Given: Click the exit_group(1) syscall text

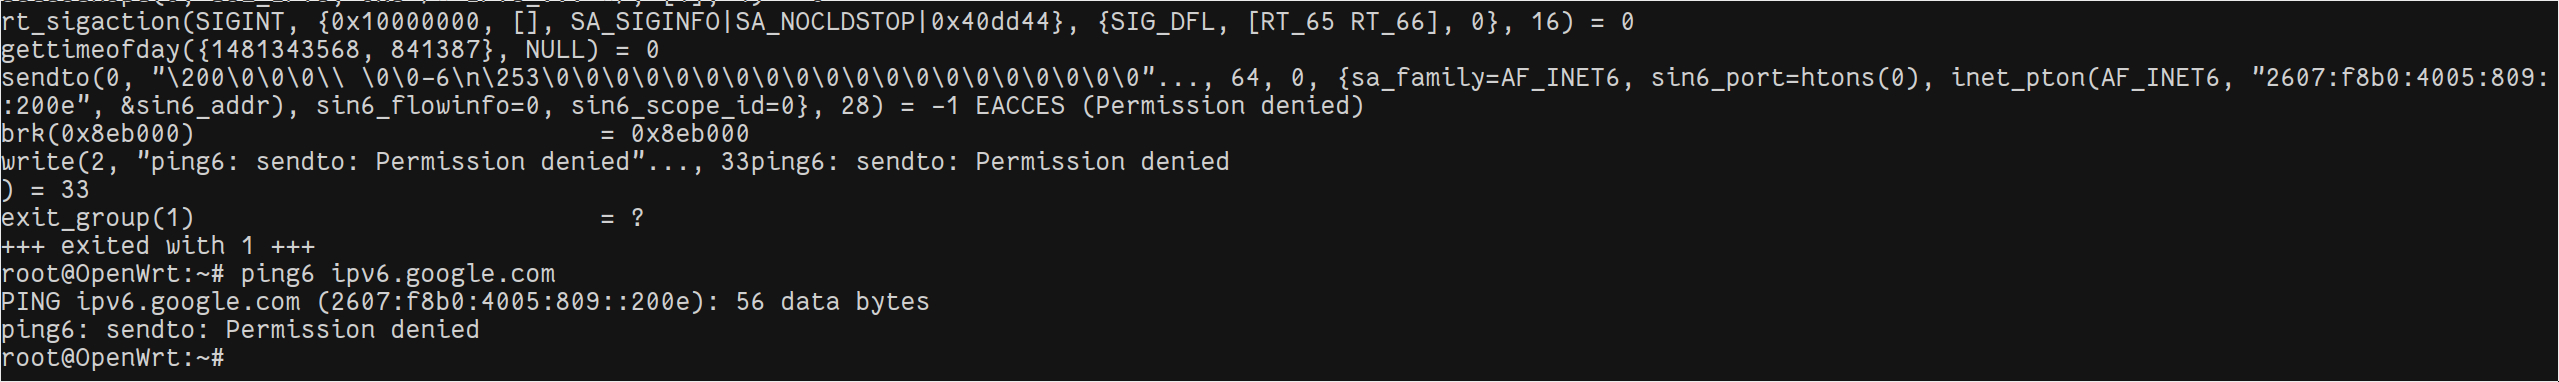Looking at the screenshot, I should coord(98,218).
